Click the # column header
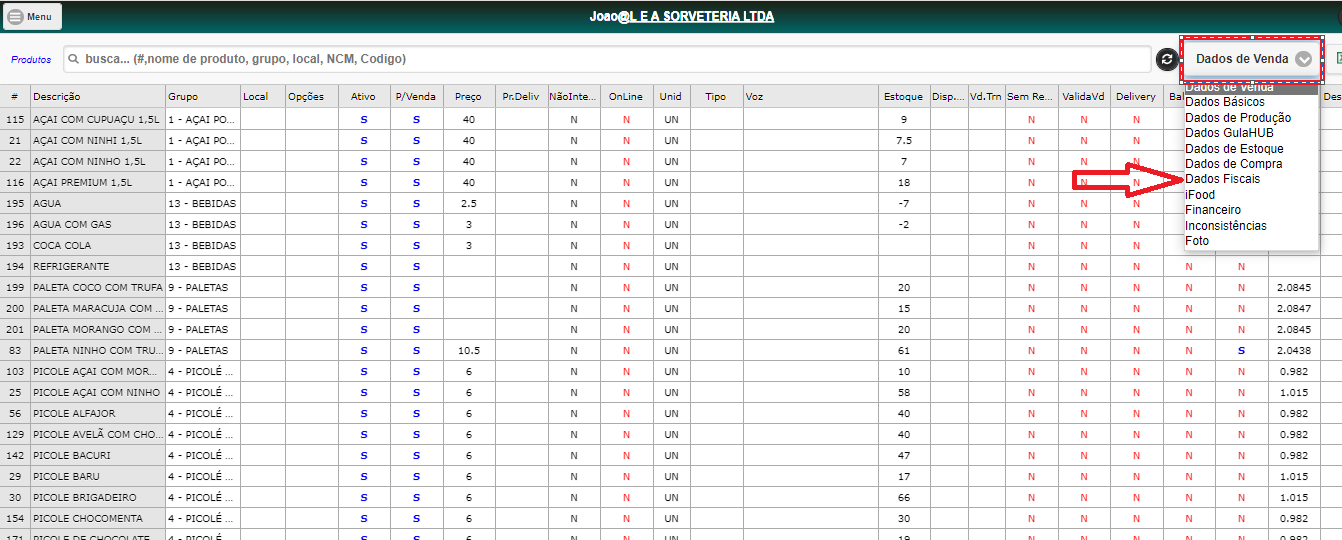The width and height of the screenshot is (1342, 540). (x=15, y=97)
